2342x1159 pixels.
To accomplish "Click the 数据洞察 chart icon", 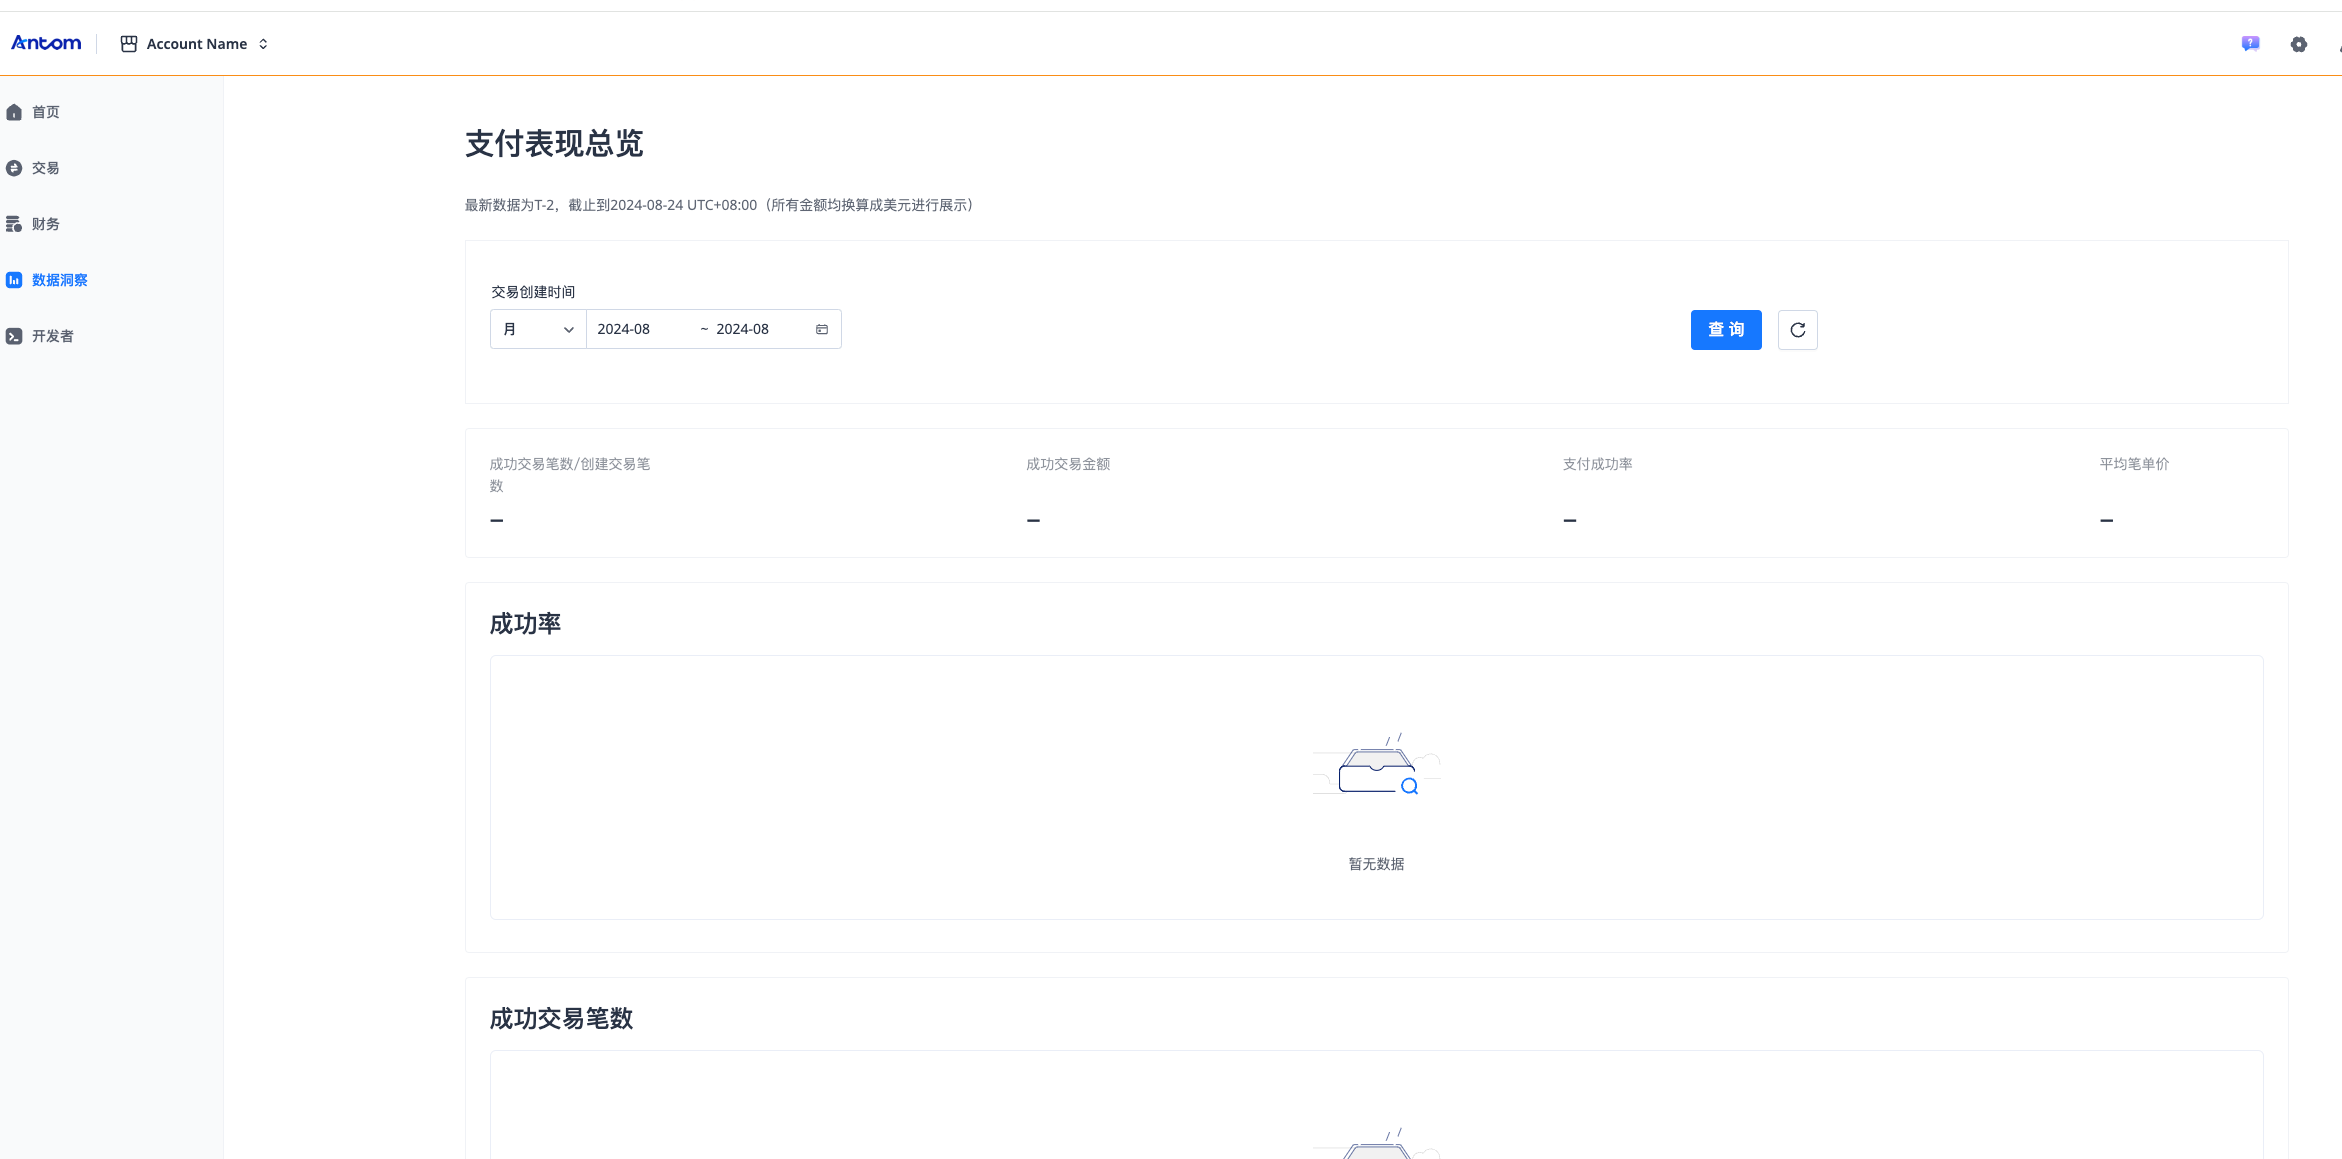I will point(14,280).
